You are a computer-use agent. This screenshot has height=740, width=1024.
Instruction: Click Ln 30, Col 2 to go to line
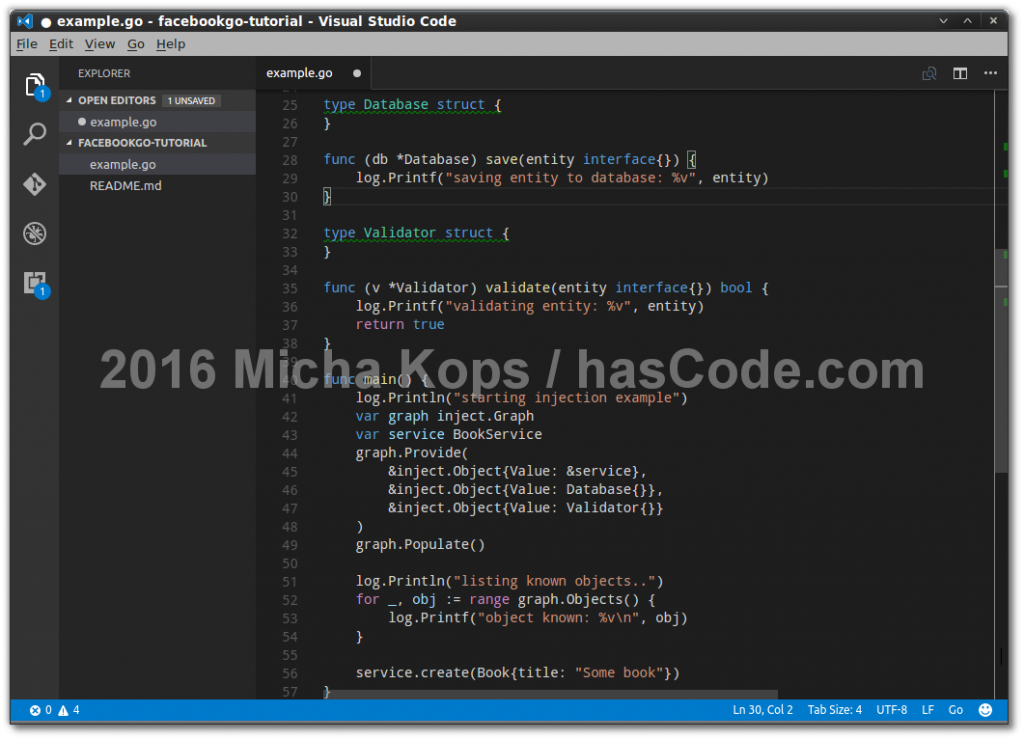(x=762, y=710)
